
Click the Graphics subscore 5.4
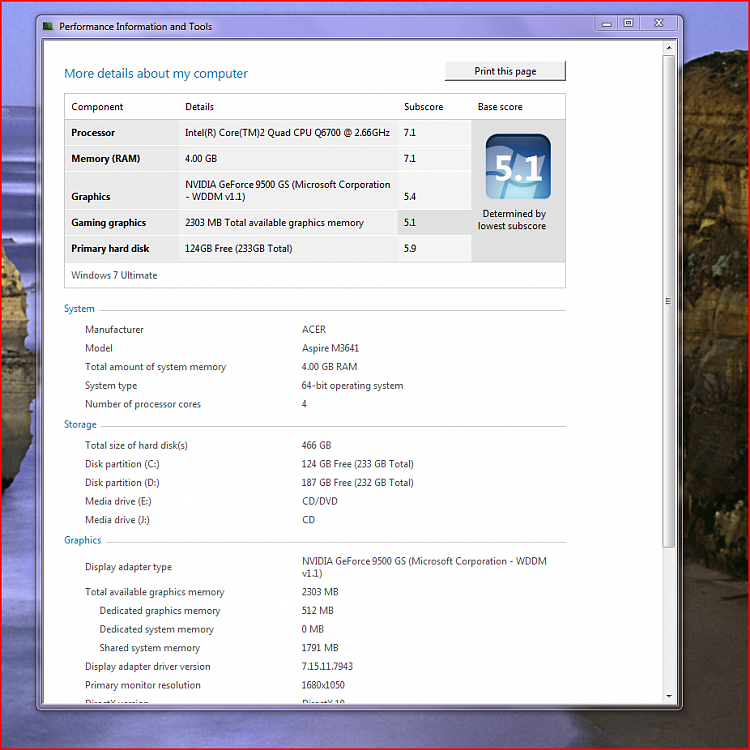pos(409,197)
